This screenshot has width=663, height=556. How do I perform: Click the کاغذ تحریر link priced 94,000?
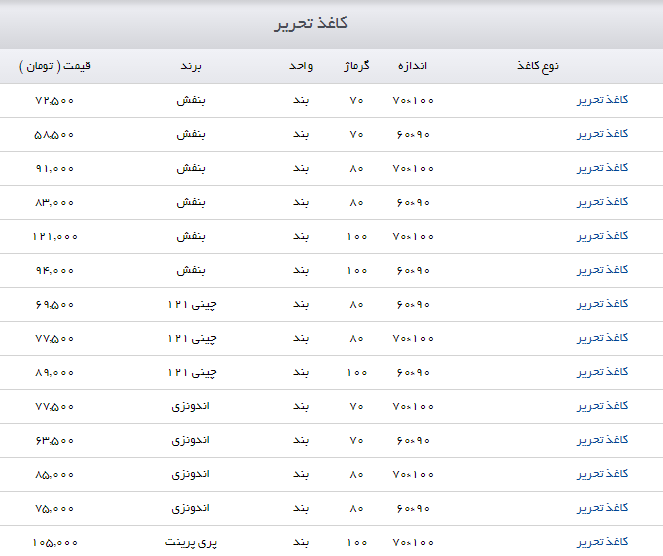coord(603,270)
